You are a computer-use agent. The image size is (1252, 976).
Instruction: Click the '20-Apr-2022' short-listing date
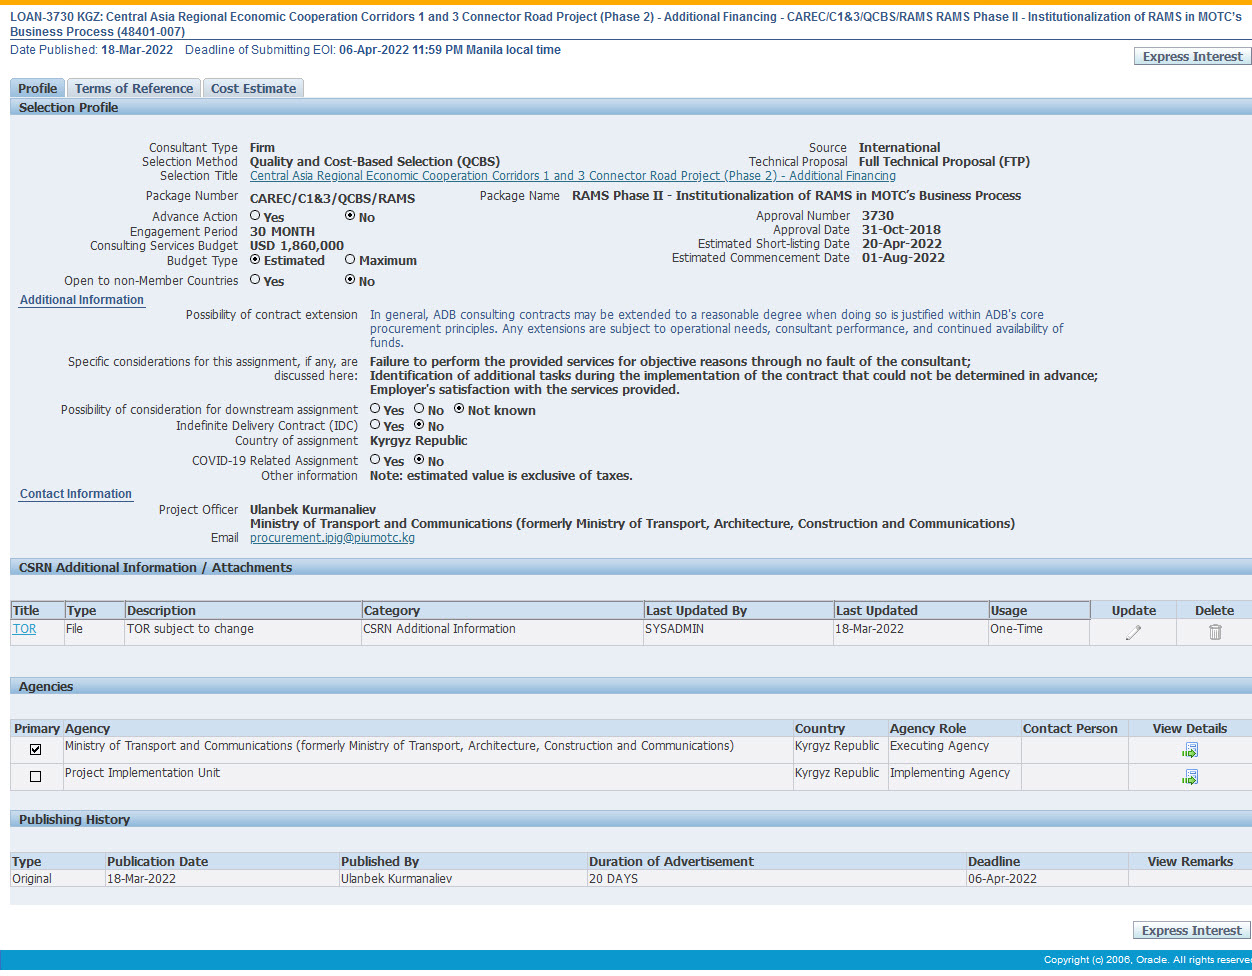[902, 244]
